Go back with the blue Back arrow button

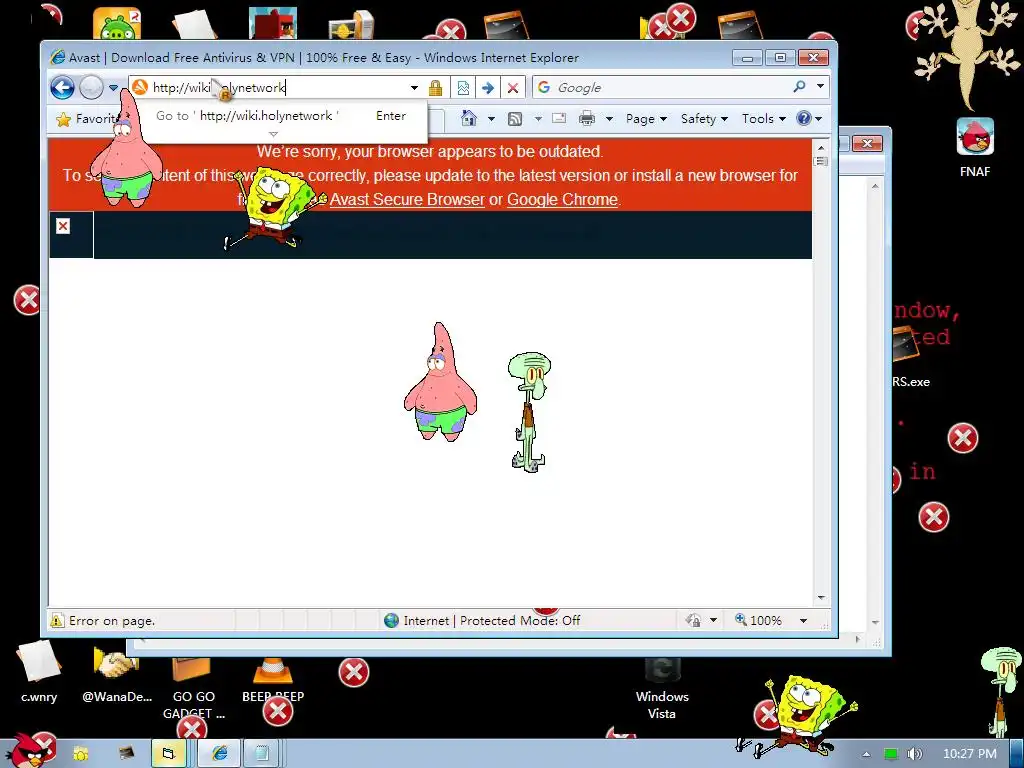63,88
